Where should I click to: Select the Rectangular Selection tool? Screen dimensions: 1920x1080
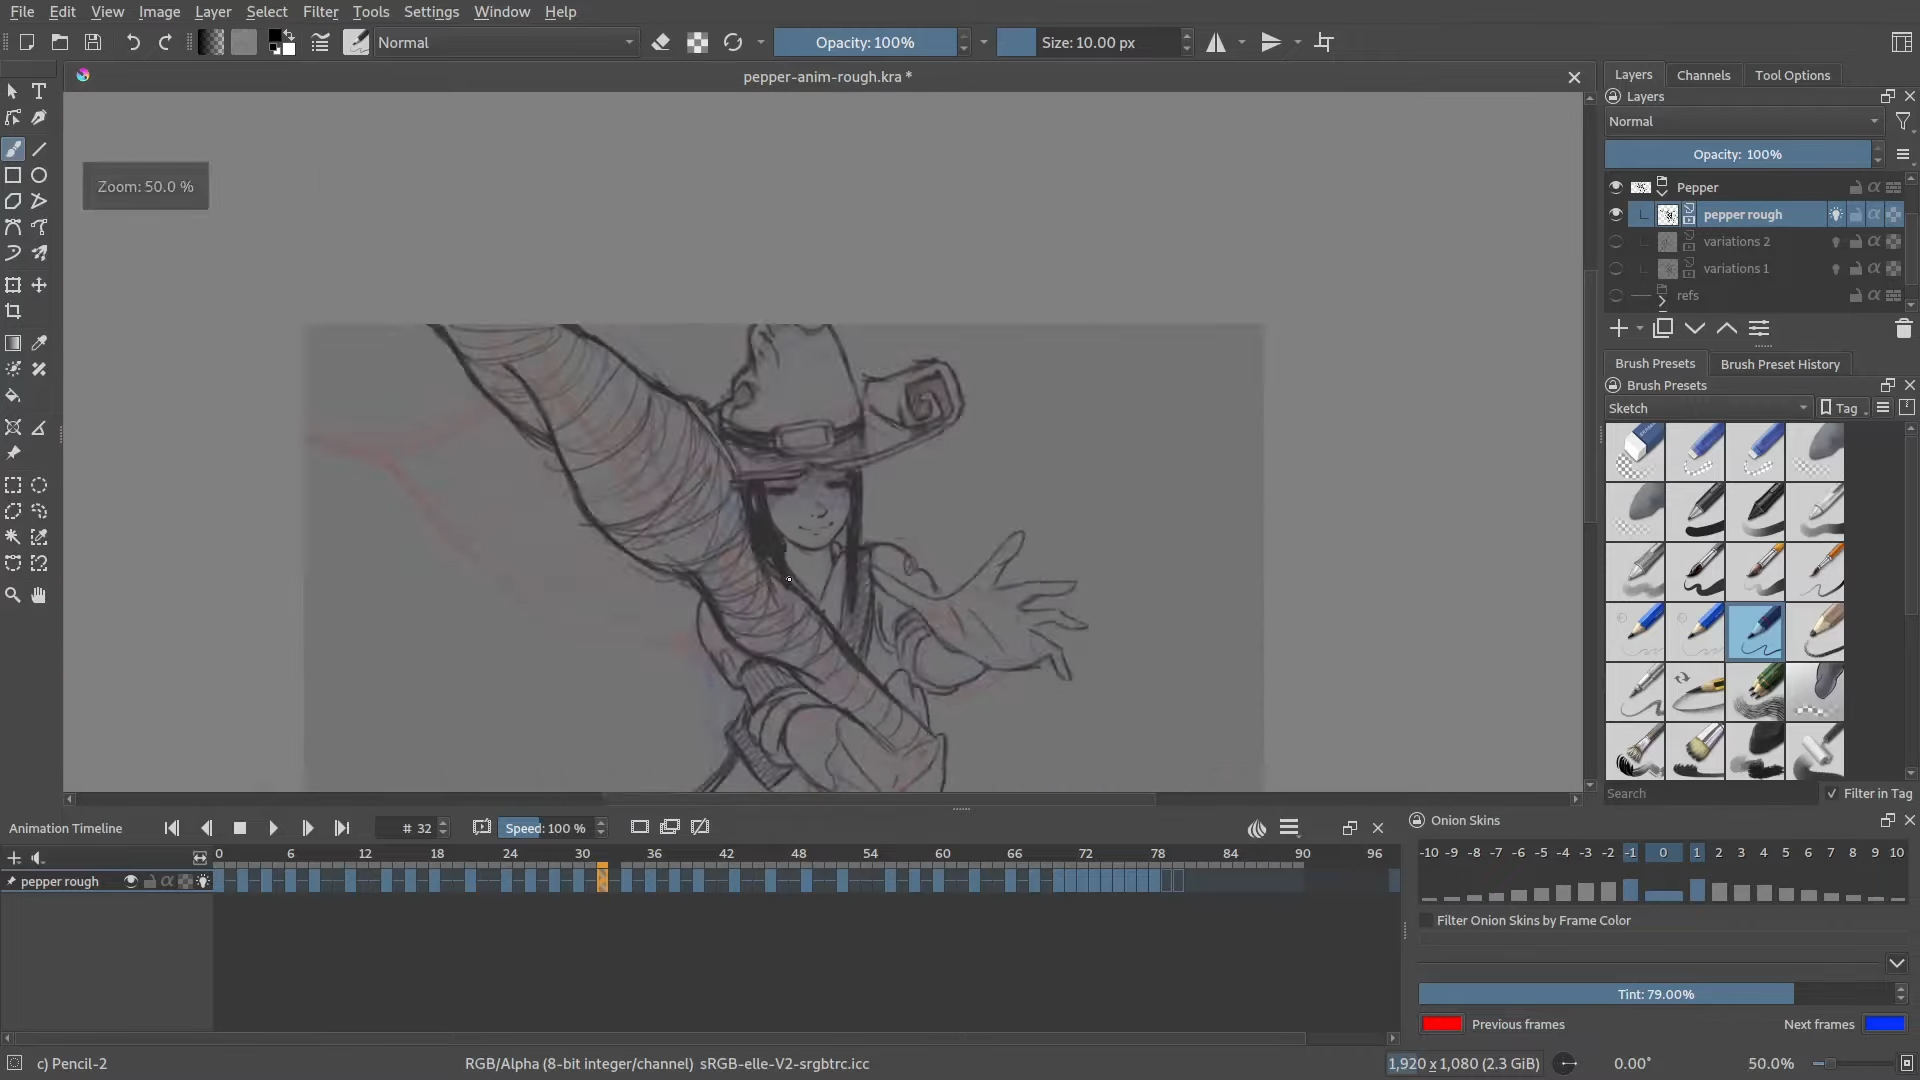[x=13, y=485]
